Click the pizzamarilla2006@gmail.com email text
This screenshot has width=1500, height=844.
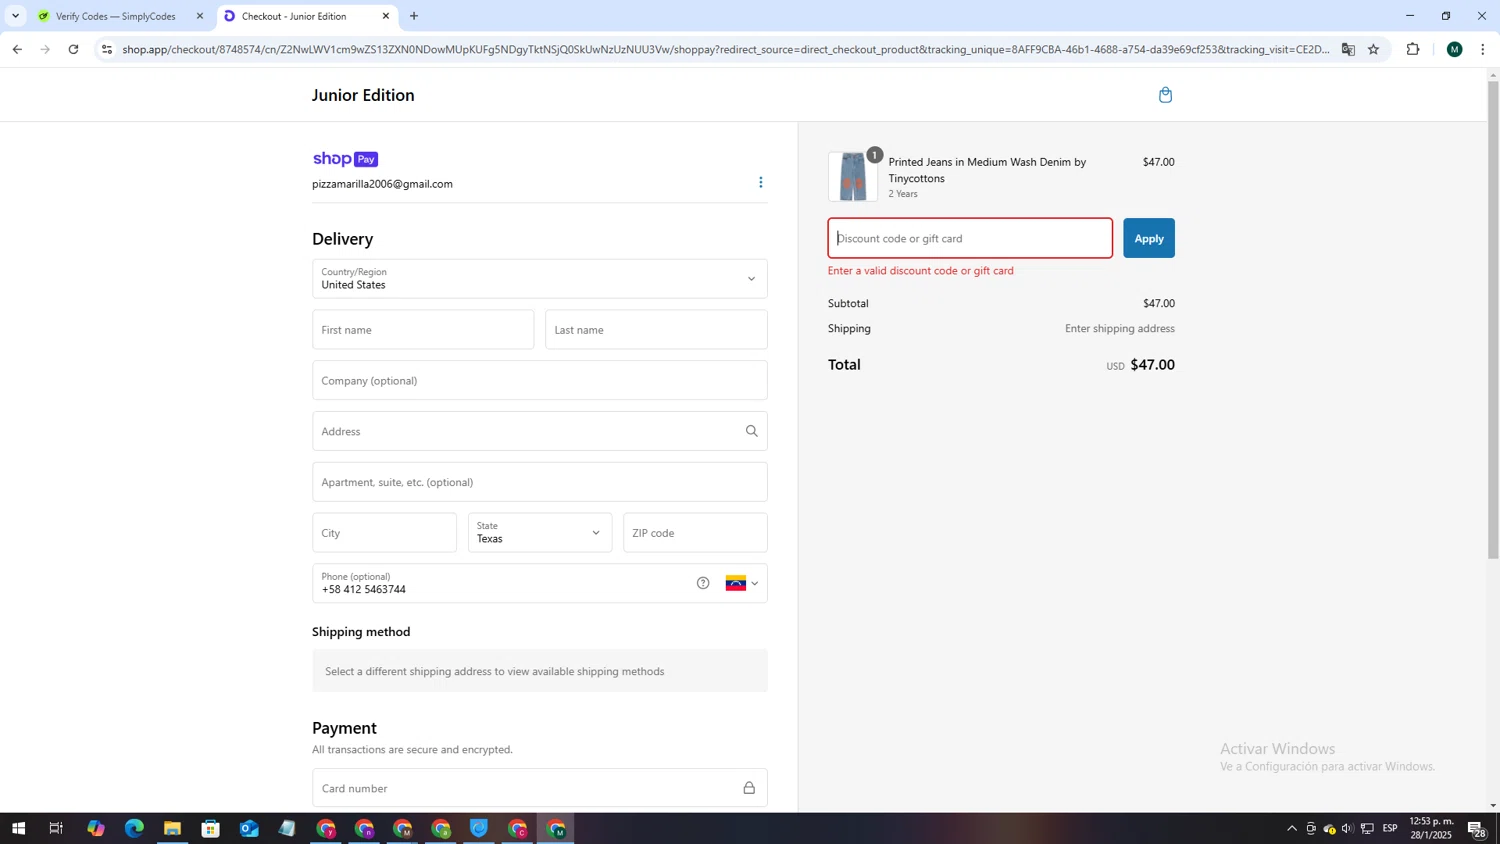point(382,184)
